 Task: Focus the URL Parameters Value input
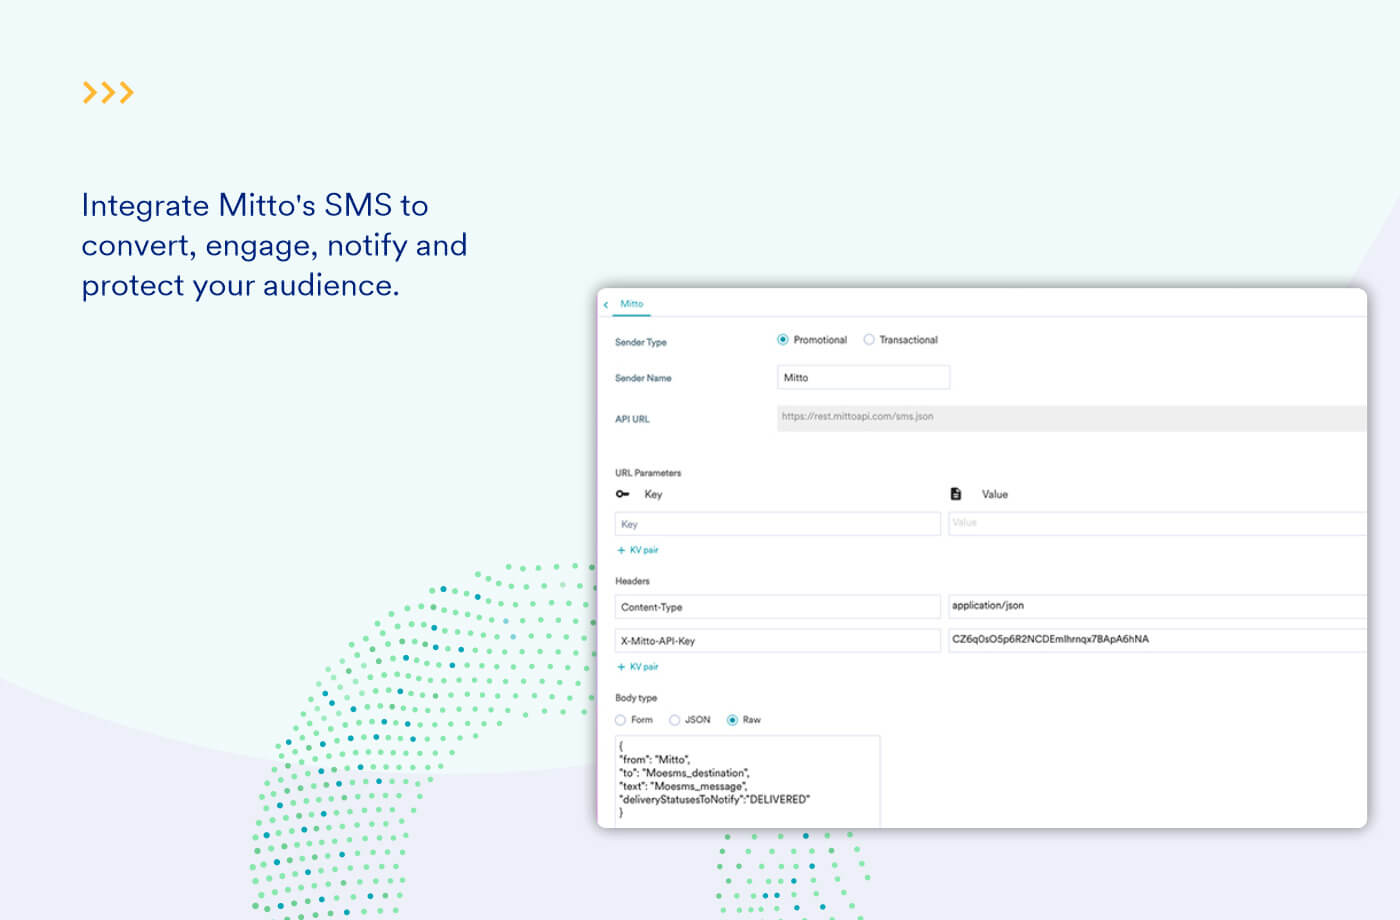click(x=1157, y=523)
